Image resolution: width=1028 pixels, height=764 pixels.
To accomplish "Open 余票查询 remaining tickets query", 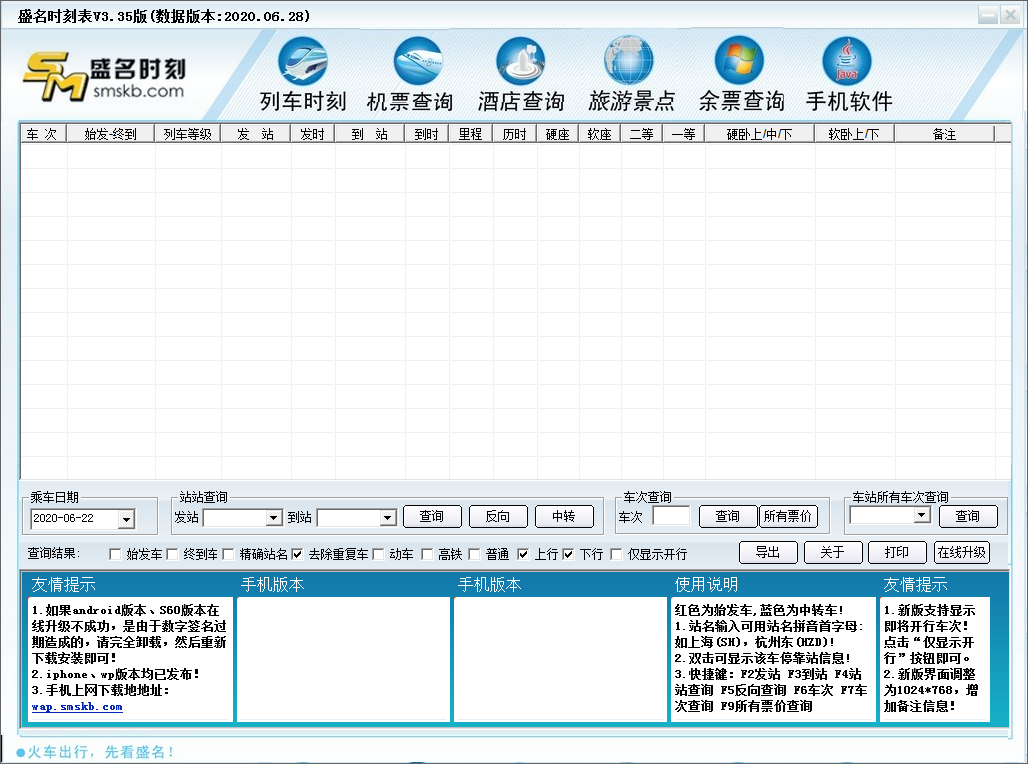I will 738,70.
